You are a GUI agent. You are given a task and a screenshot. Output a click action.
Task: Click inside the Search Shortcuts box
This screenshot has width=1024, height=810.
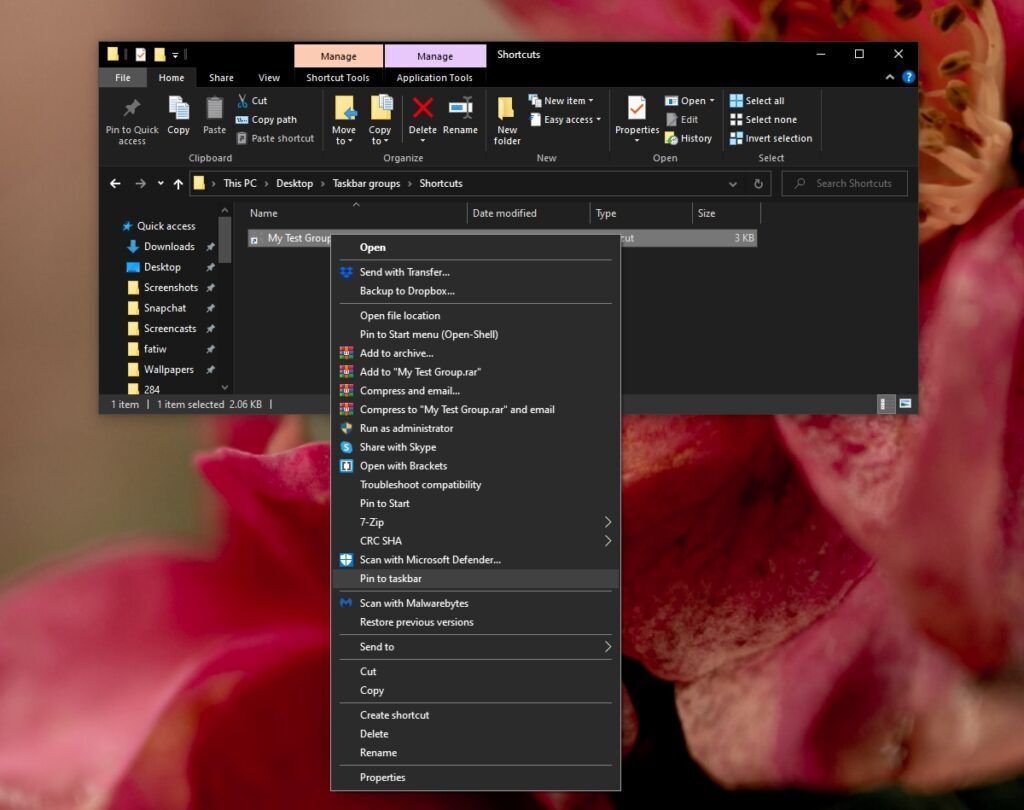pos(845,183)
